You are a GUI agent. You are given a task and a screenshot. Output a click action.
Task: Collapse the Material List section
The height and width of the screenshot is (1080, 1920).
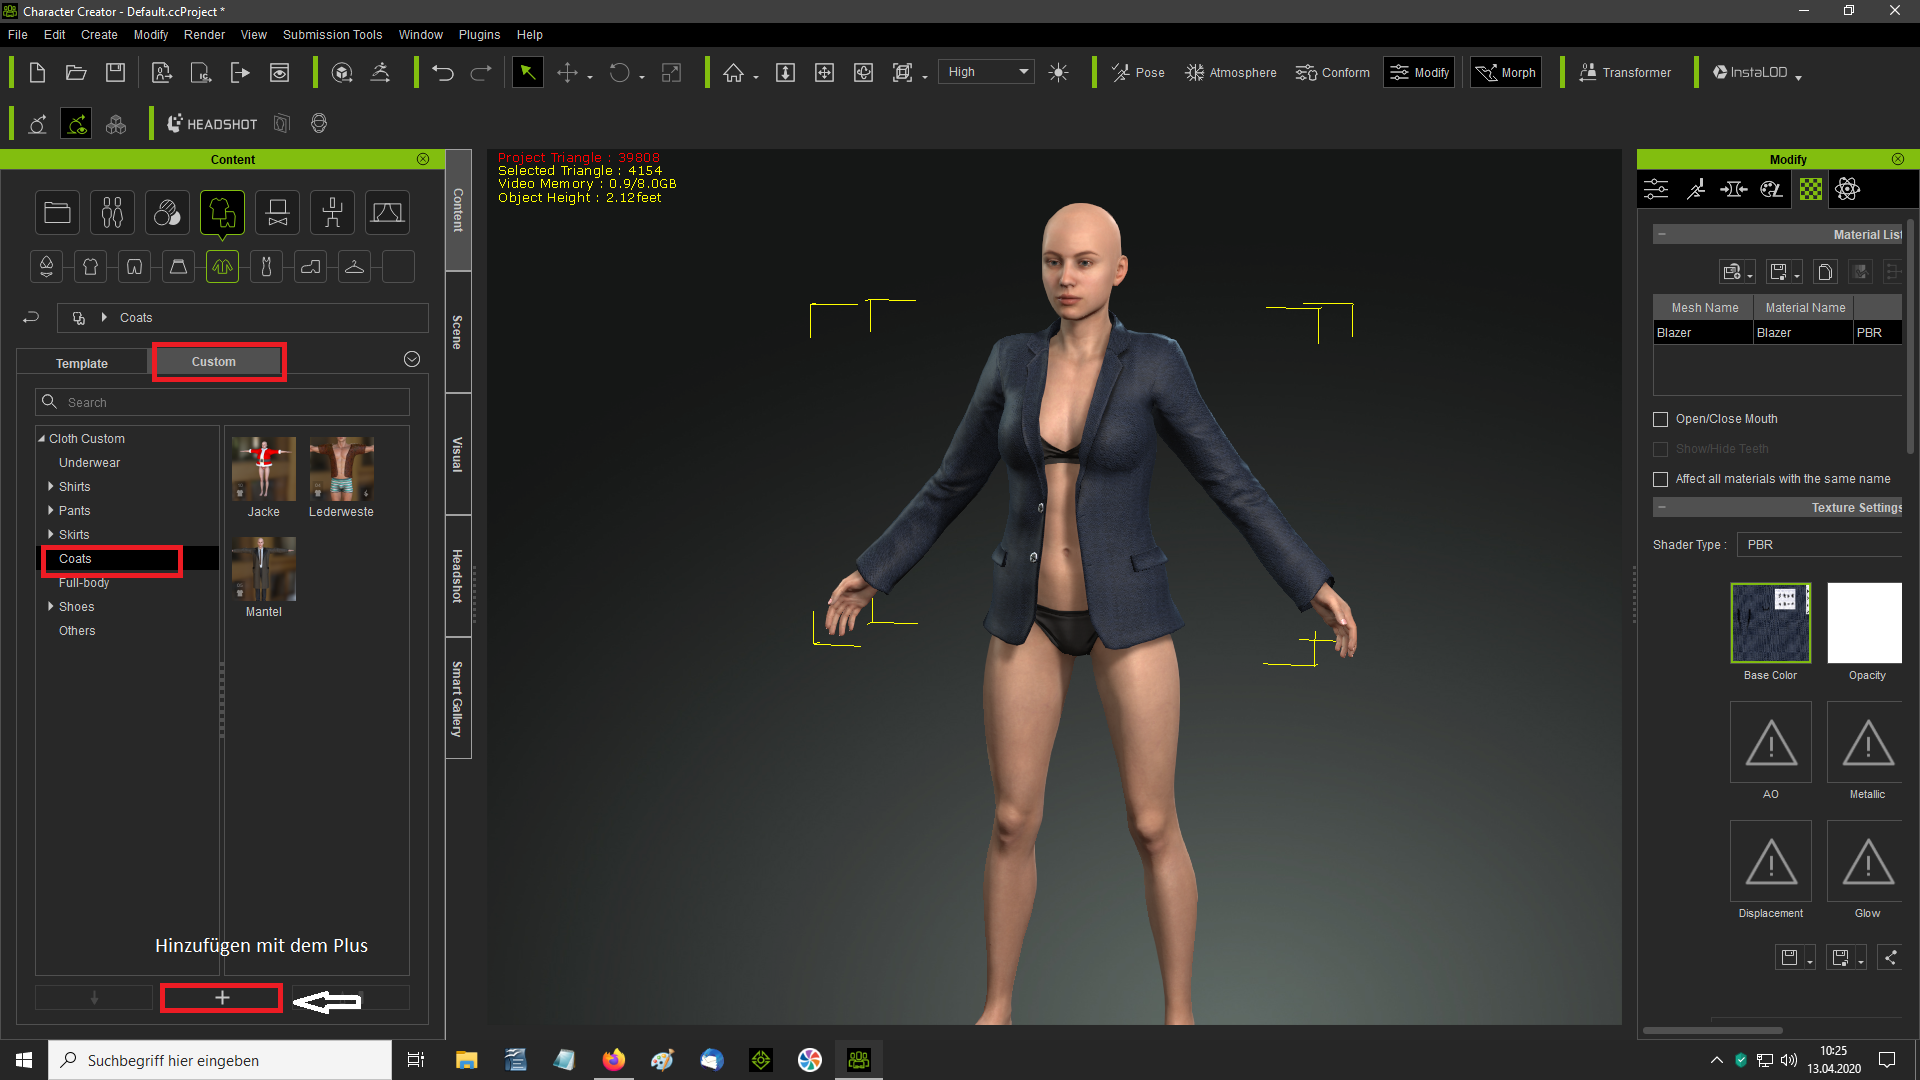click(1661, 234)
